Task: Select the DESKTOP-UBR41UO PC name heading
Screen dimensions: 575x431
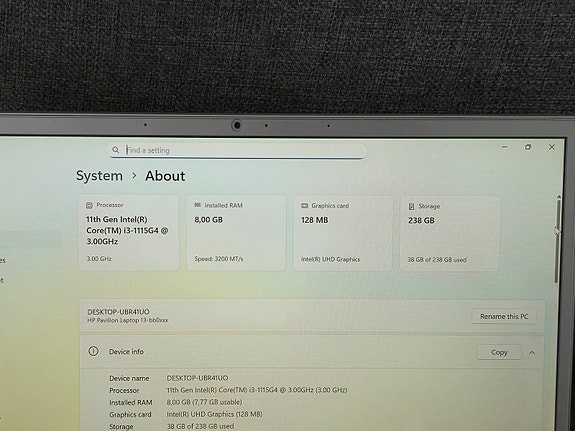Action: pyautogui.click(x=118, y=312)
